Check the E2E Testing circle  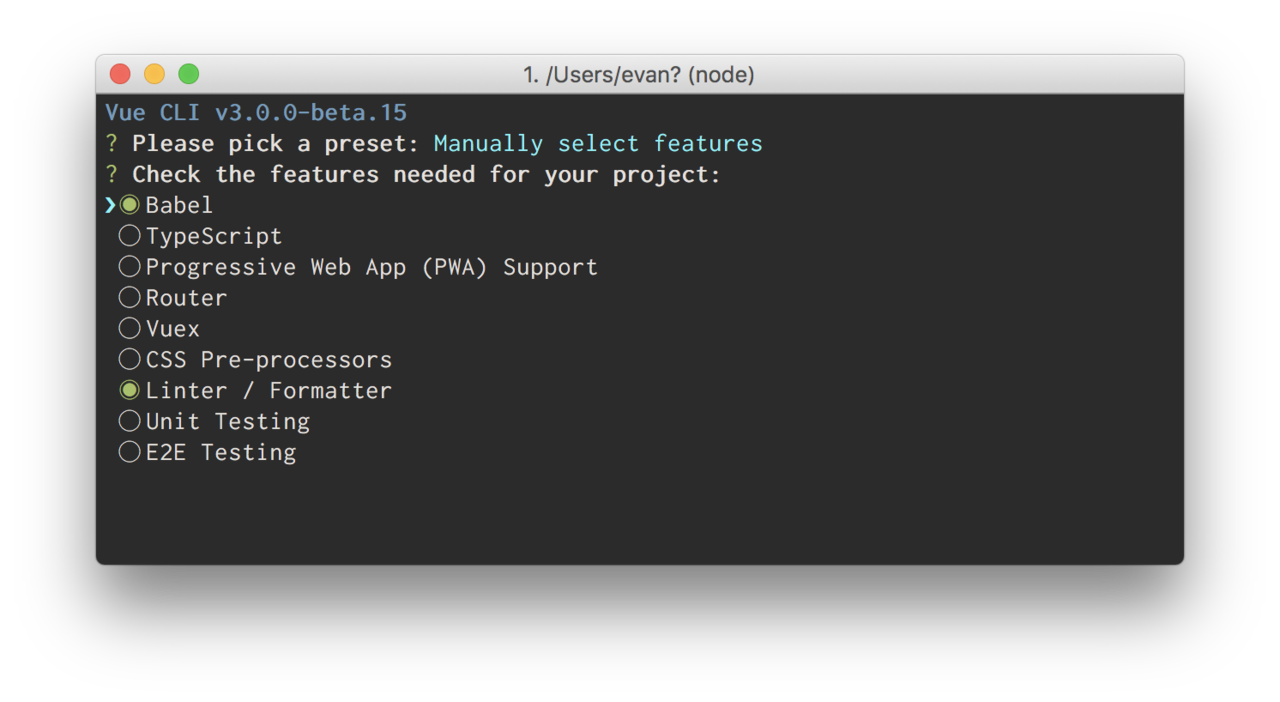(x=130, y=453)
